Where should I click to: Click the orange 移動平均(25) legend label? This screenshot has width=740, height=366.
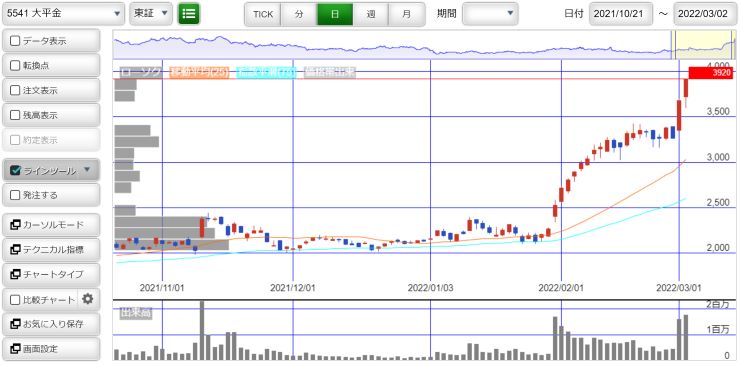200,73
